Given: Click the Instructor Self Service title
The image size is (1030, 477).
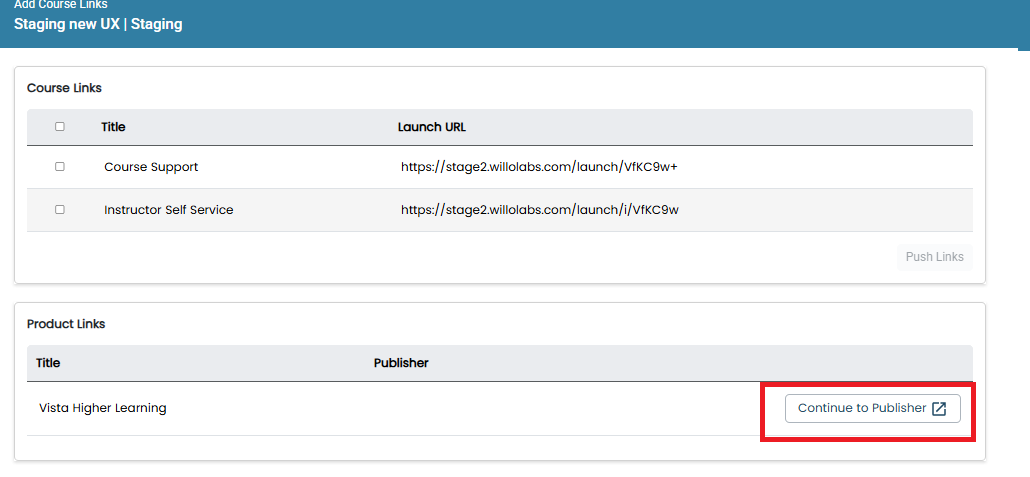Looking at the screenshot, I should coord(169,210).
